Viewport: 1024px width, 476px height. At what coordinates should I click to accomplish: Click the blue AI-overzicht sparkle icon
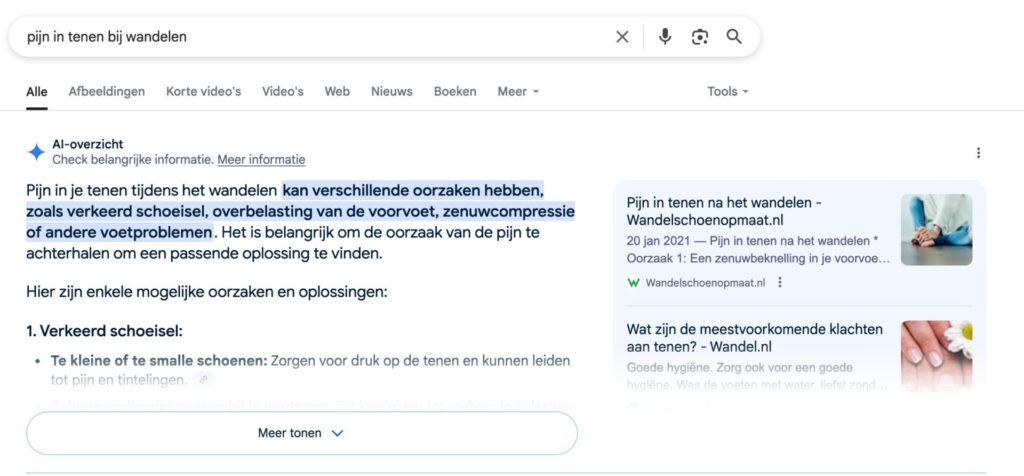(x=36, y=152)
